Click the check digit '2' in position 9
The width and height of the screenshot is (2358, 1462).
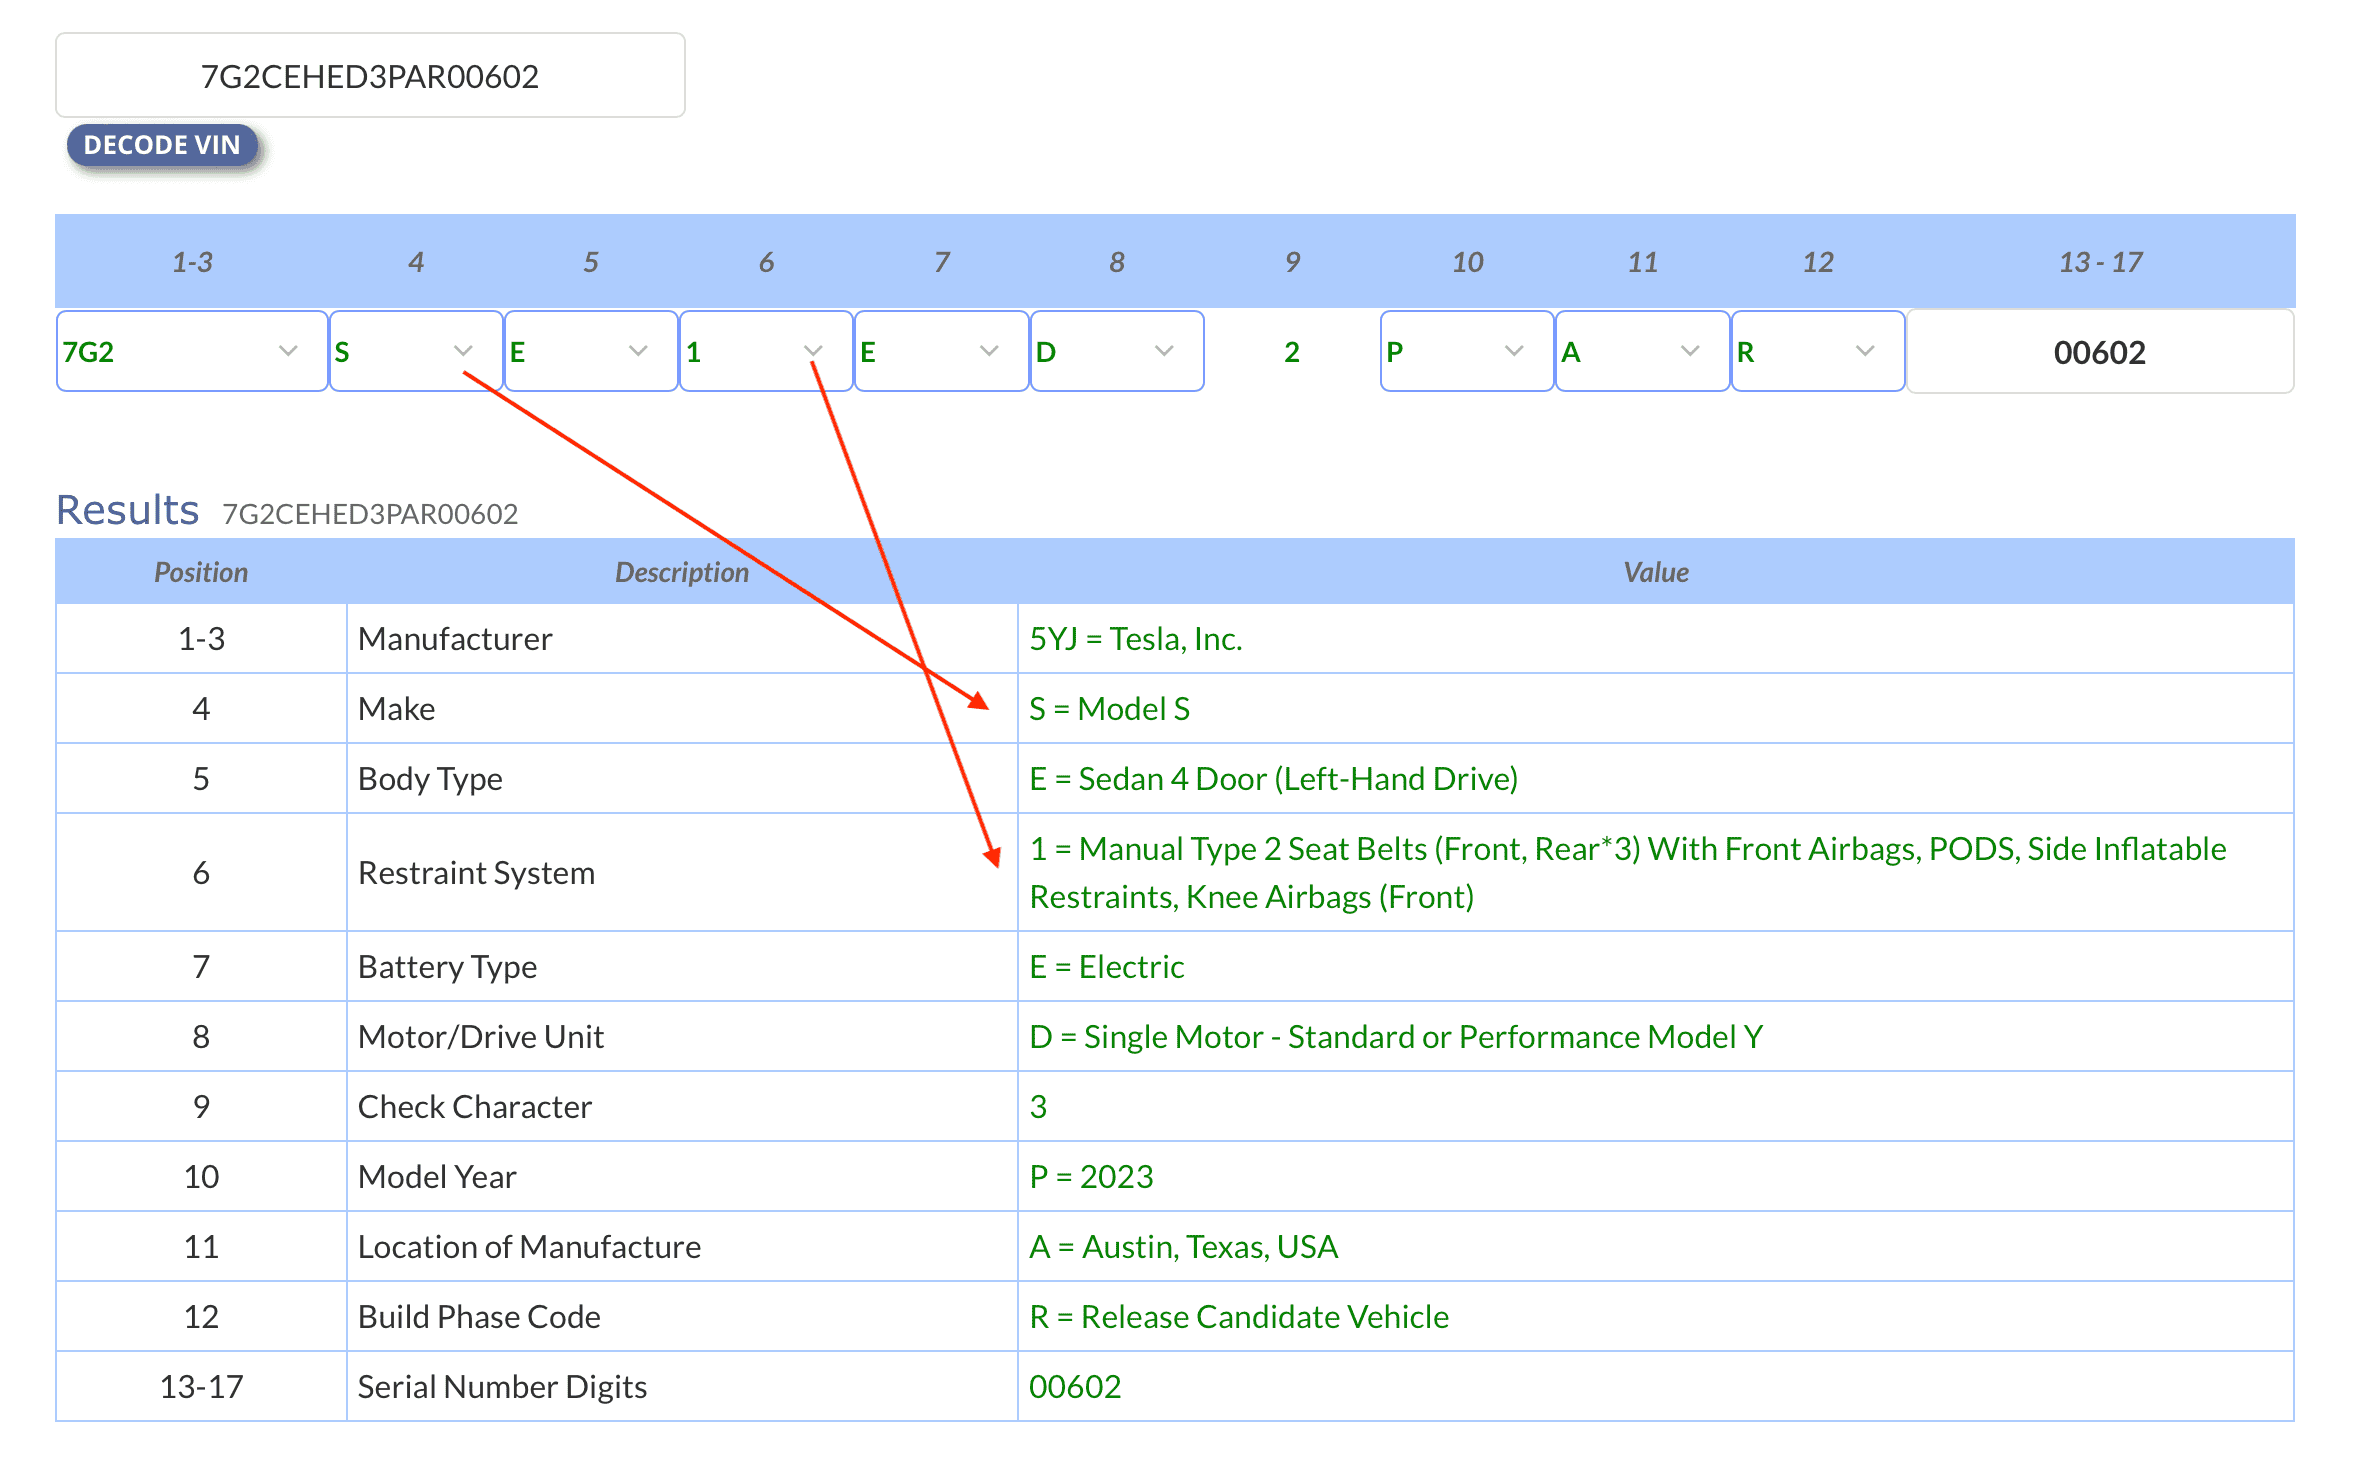1292,352
